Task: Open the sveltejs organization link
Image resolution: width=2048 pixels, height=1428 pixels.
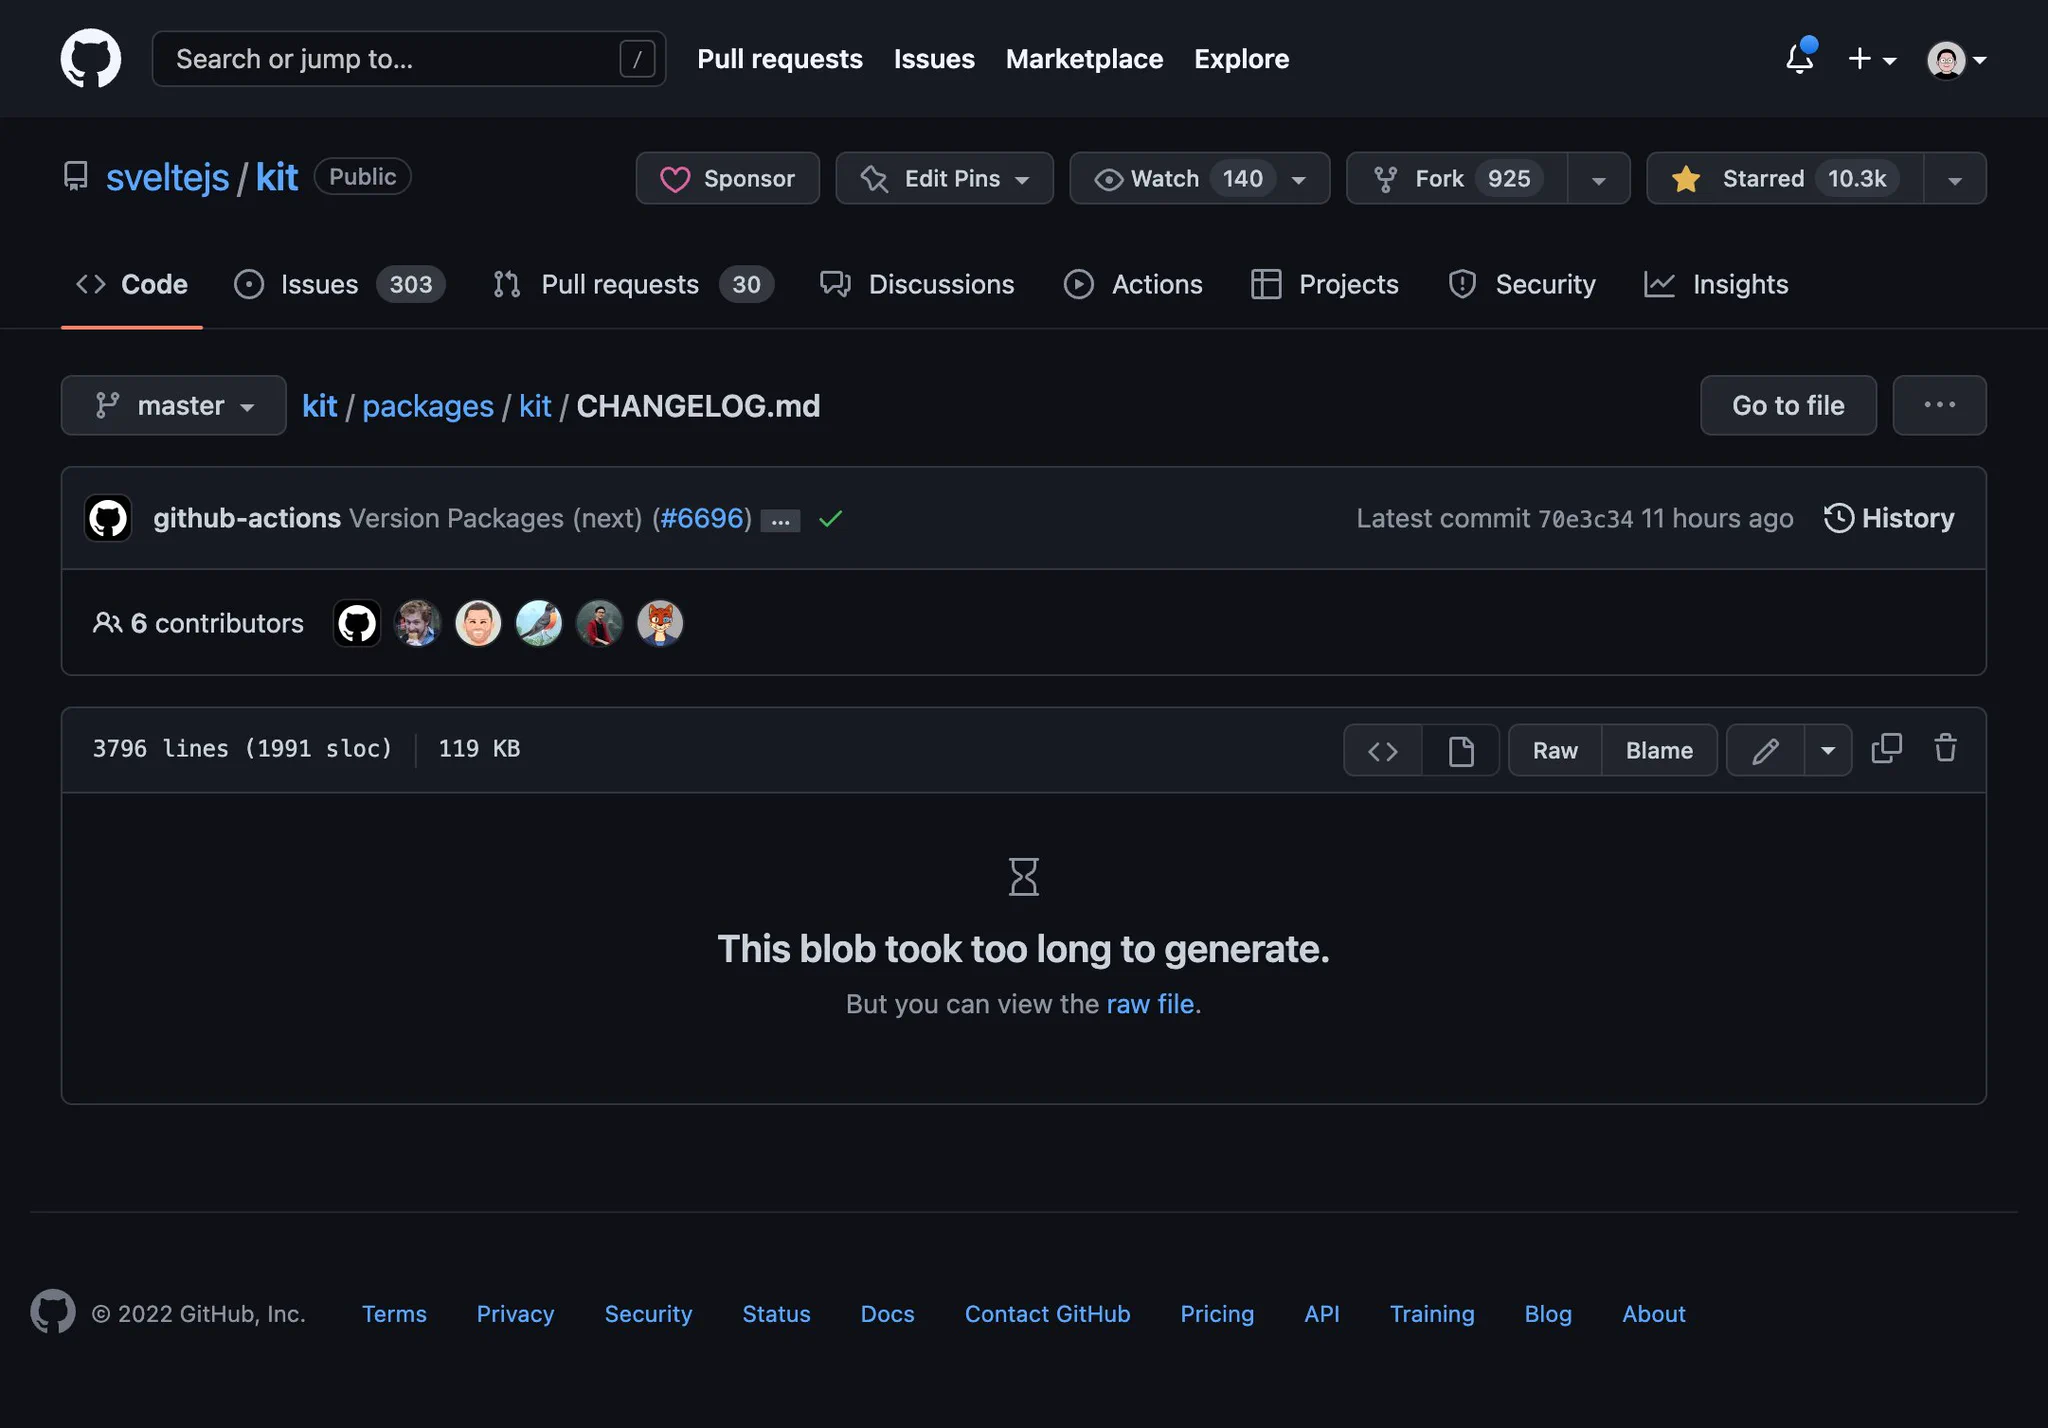Action: 168,177
